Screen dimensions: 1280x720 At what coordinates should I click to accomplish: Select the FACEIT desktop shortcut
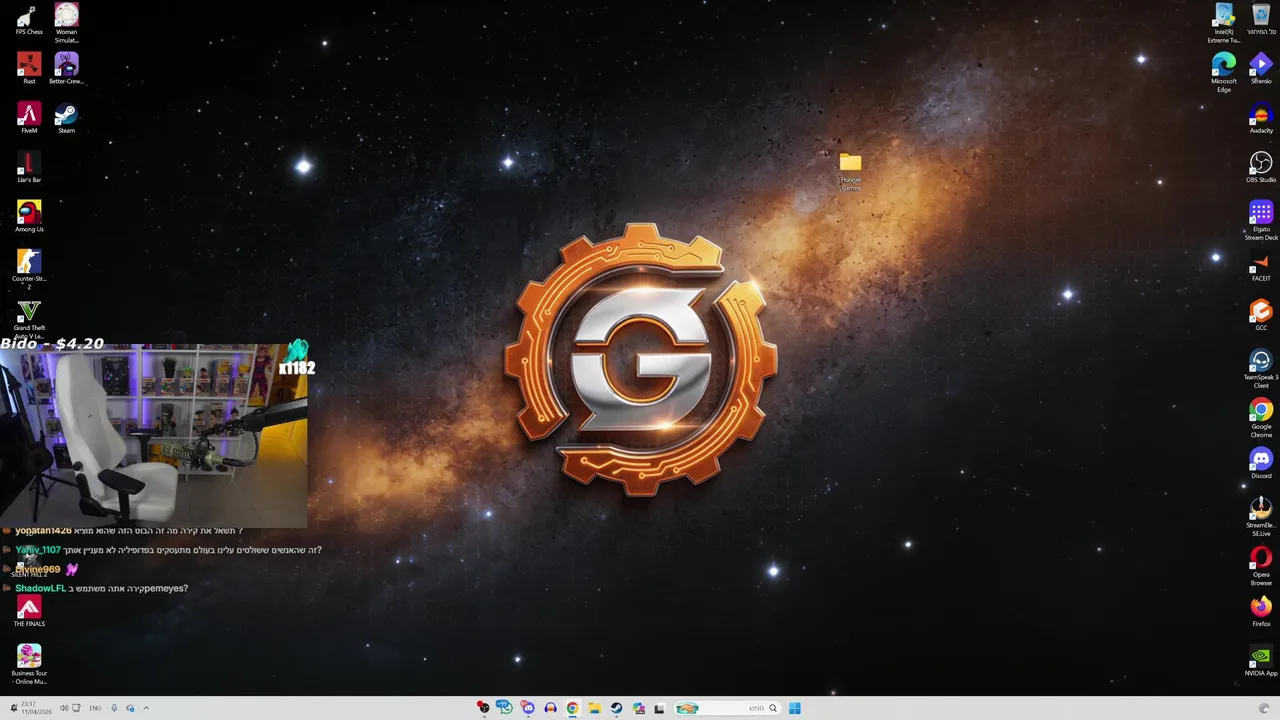(x=1261, y=266)
